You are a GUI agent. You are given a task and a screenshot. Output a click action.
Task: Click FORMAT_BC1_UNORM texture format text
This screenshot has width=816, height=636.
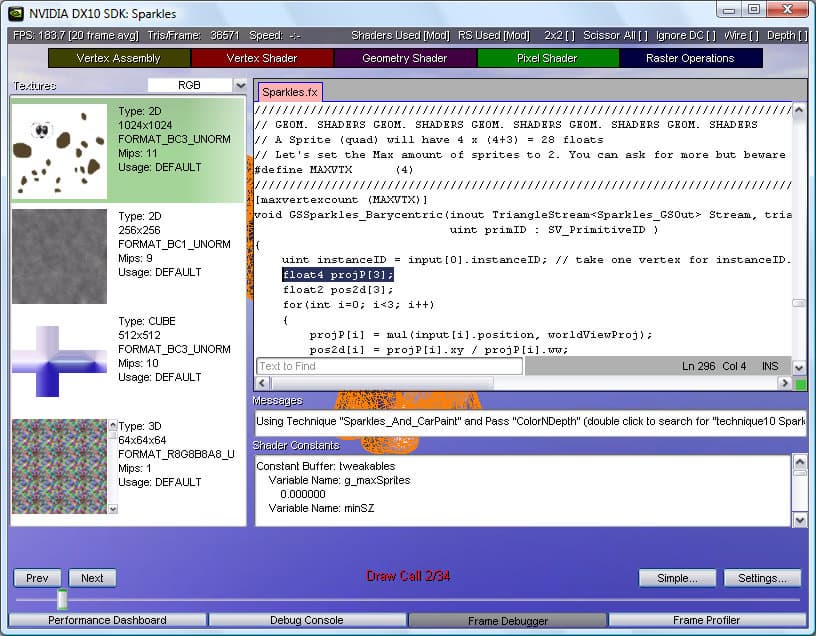tap(174, 244)
